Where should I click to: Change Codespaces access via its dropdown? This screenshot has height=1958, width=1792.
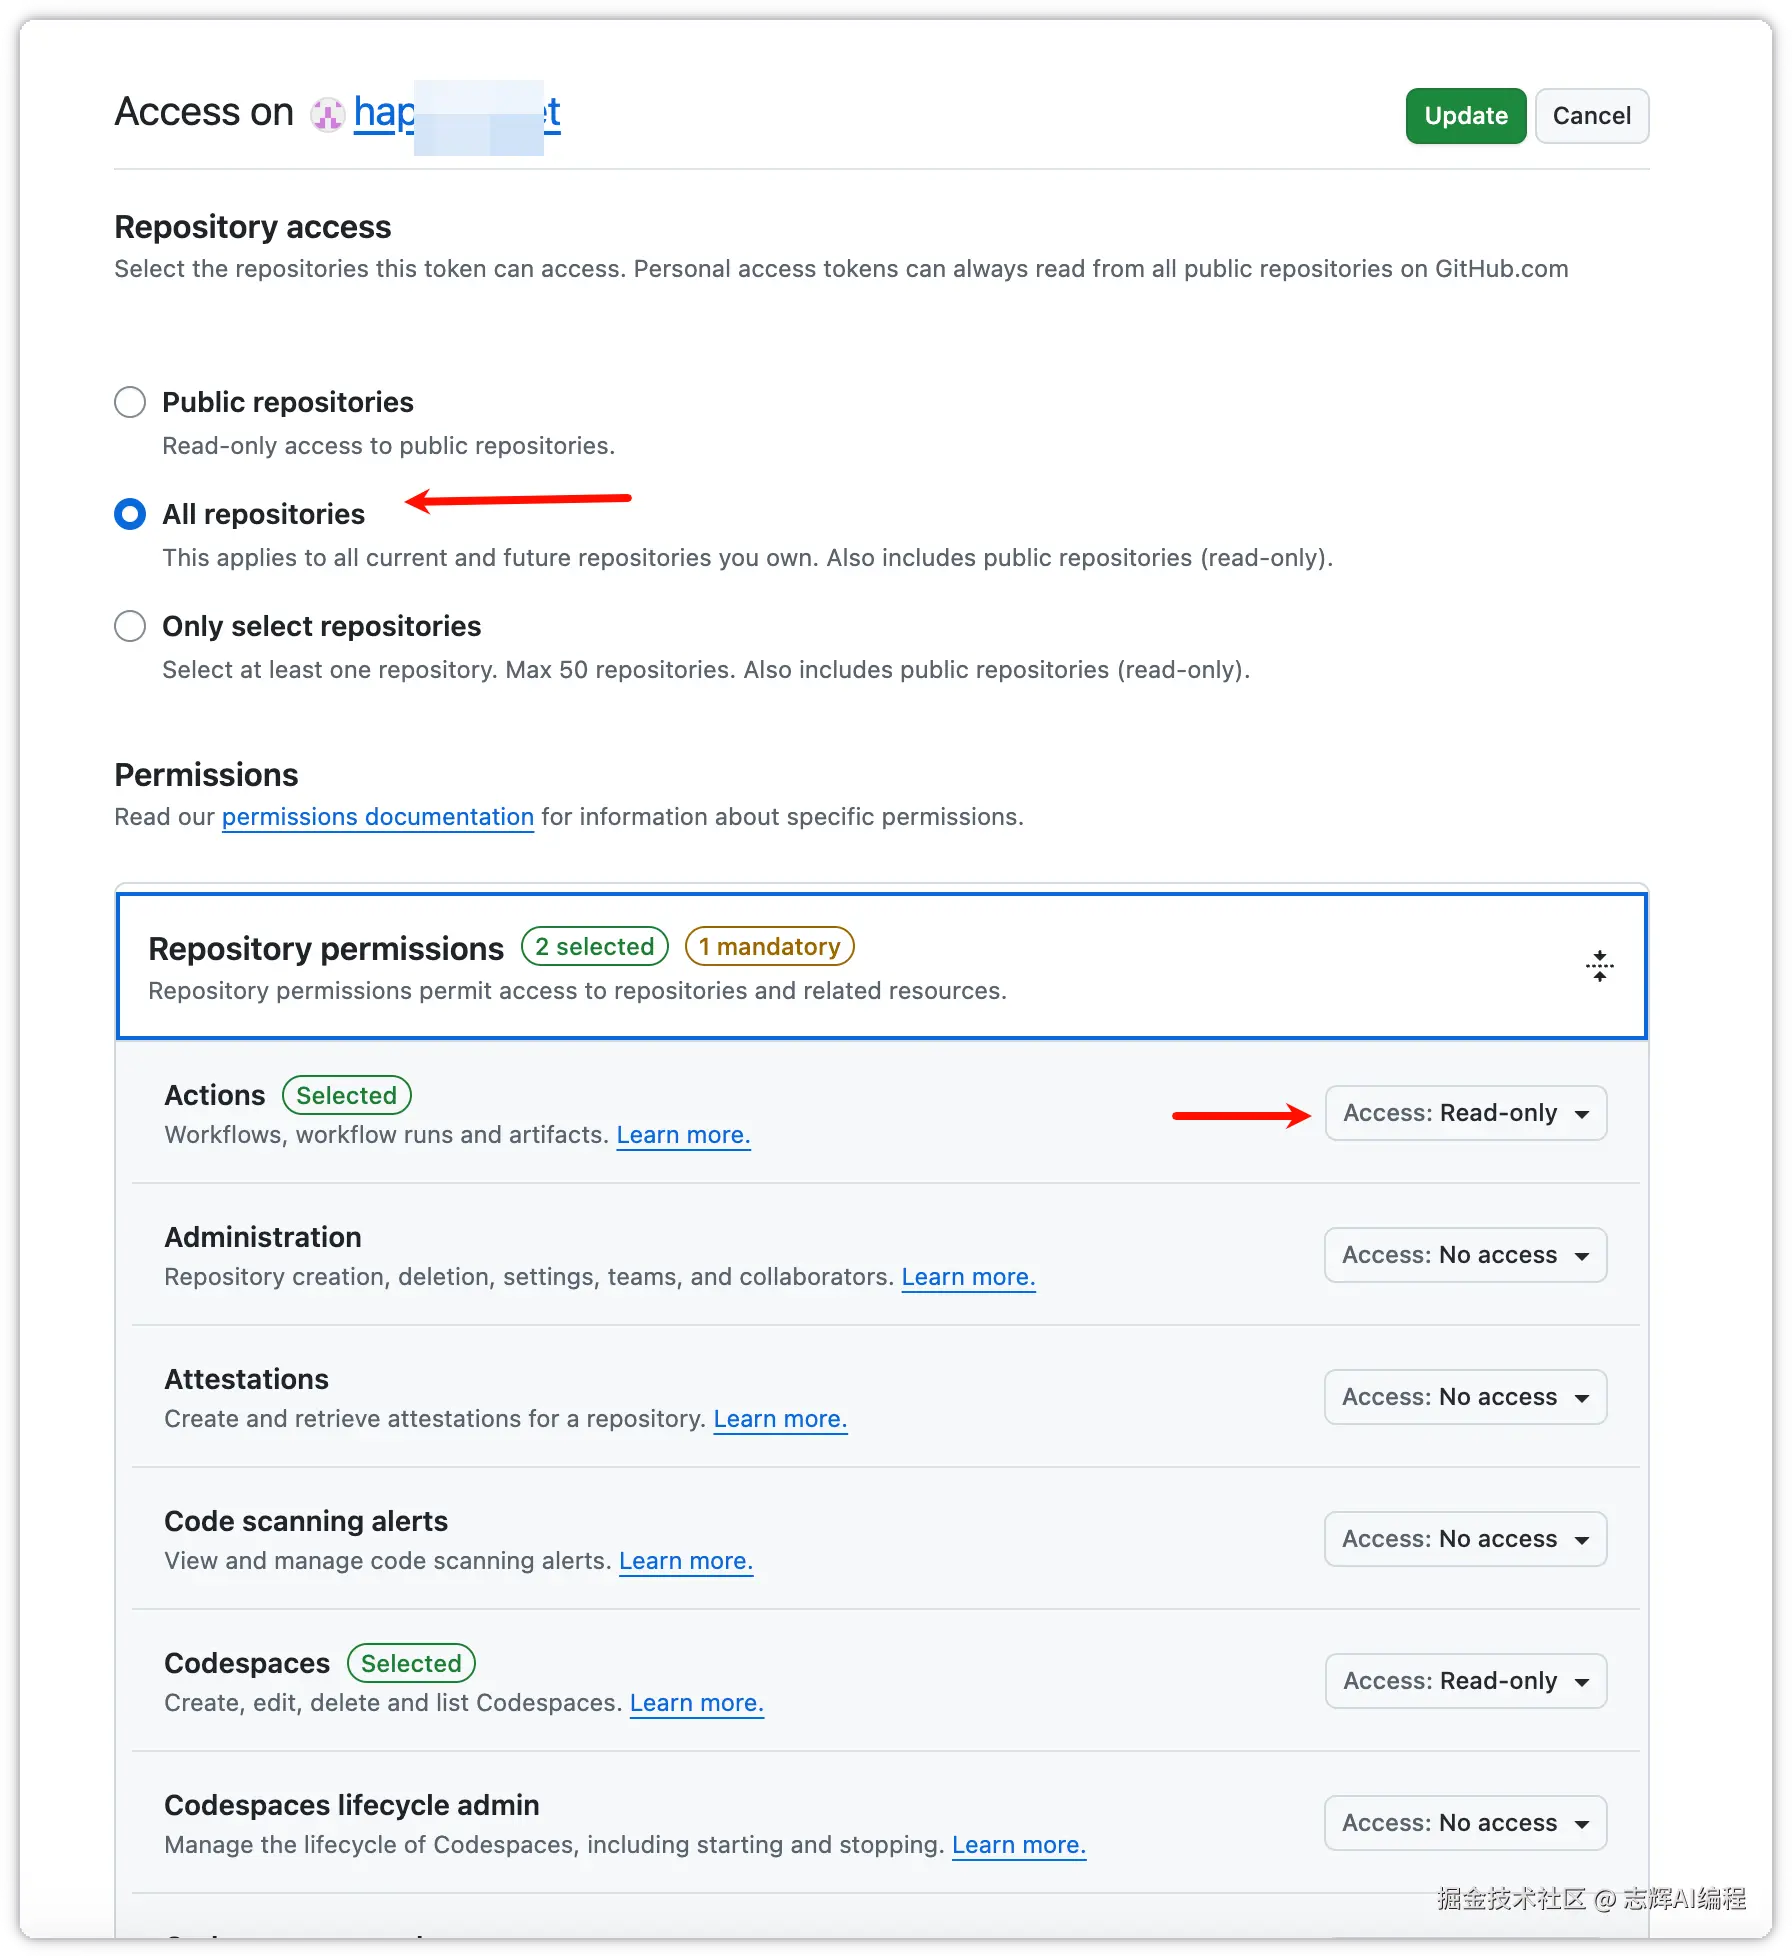(1465, 1681)
